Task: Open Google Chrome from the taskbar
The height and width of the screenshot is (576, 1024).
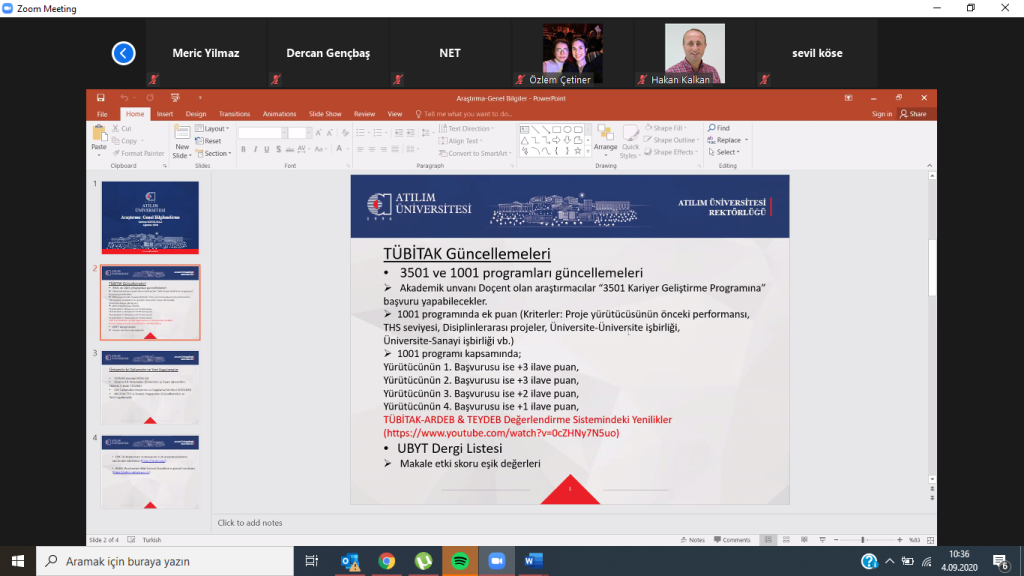Action: (387, 561)
